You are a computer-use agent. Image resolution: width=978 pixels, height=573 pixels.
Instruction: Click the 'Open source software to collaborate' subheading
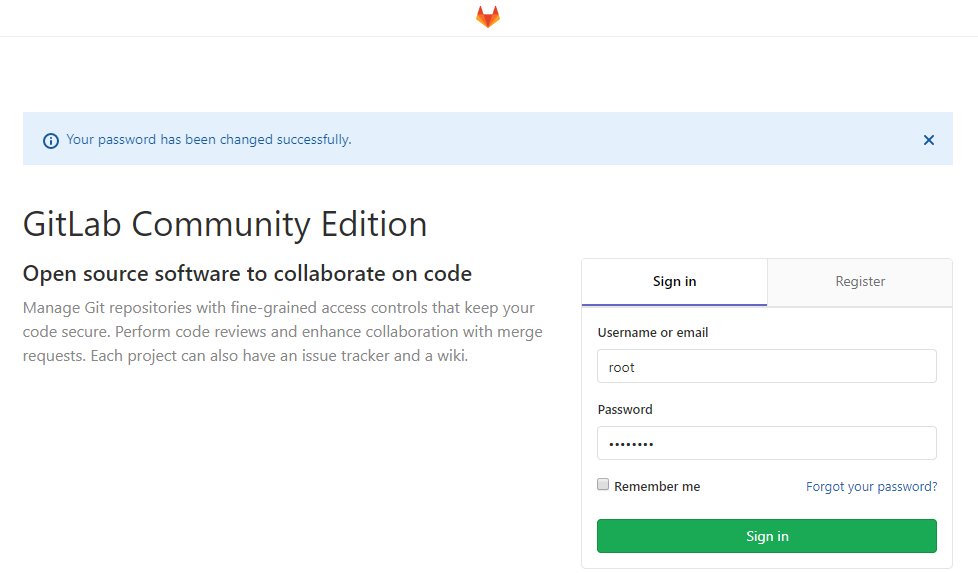[247, 274]
